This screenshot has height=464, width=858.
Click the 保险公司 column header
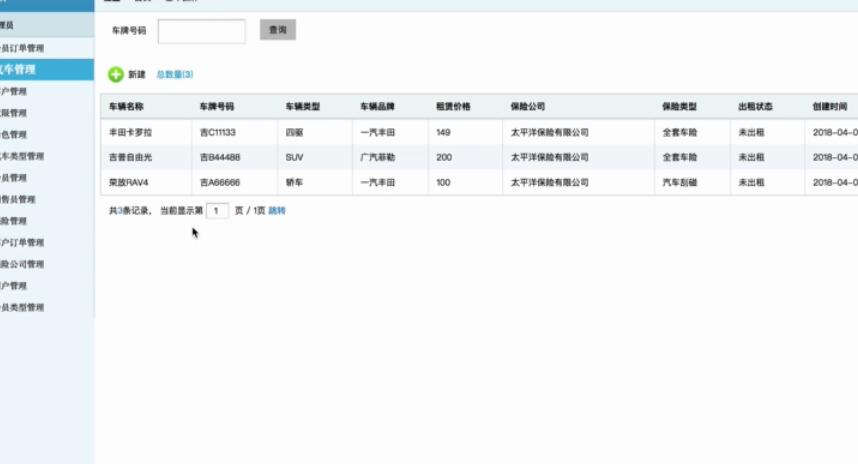point(527,107)
